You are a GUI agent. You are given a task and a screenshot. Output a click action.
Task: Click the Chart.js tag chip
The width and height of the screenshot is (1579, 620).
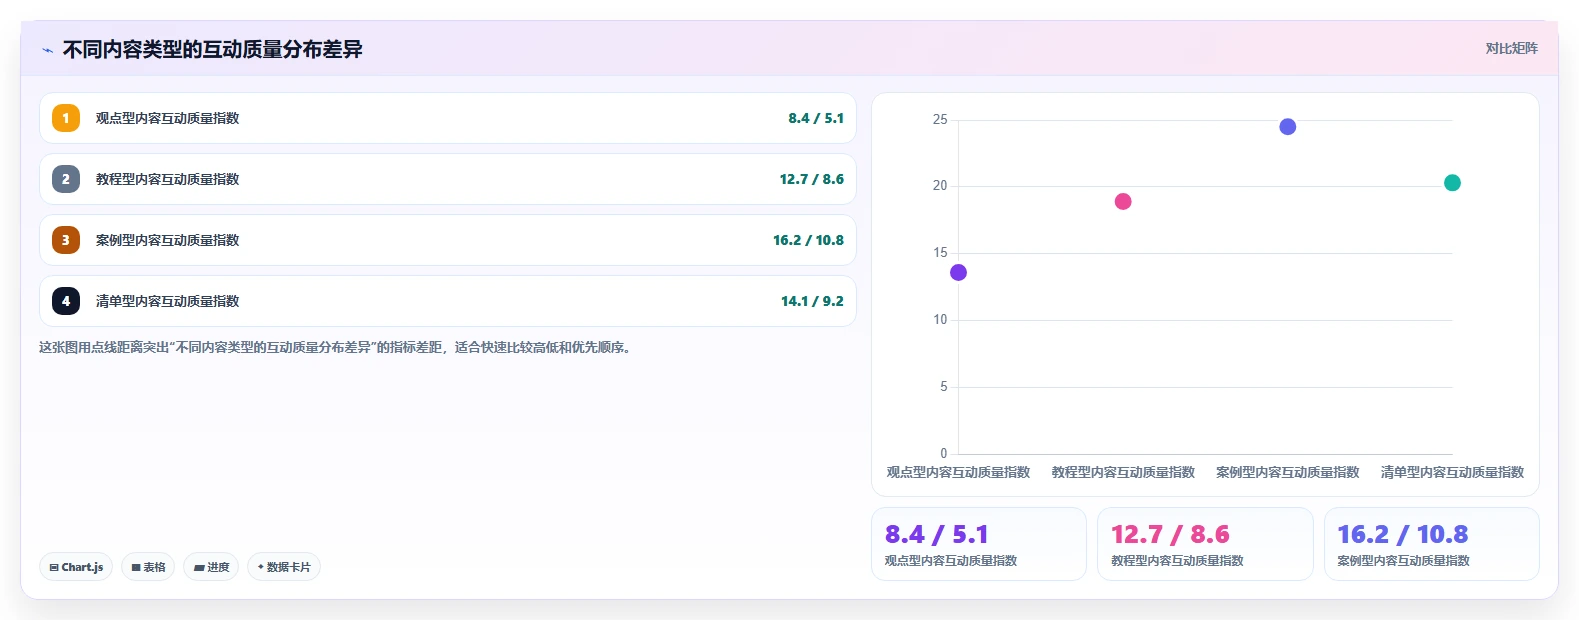(x=76, y=567)
